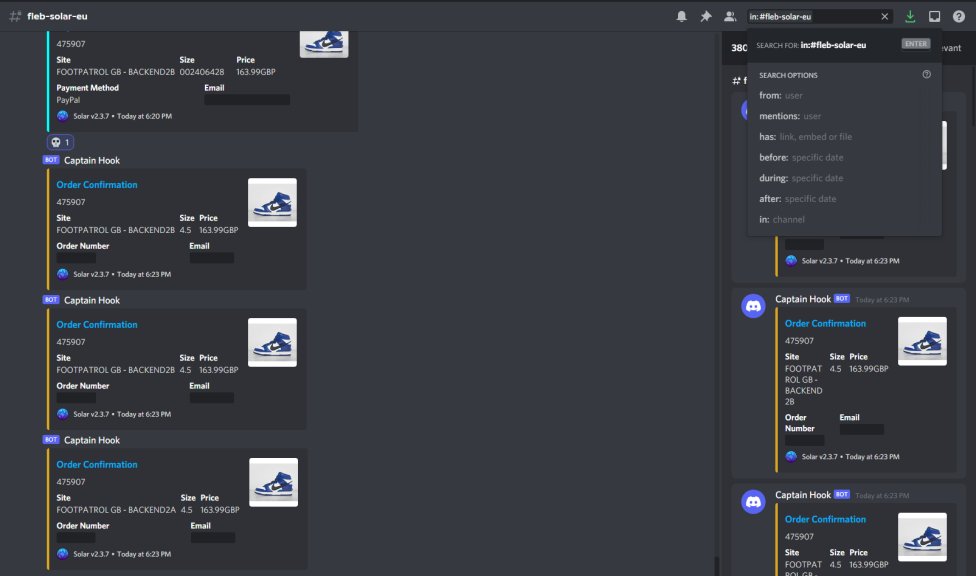Click Captain Hook name in bottom search result

click(x=802, y=494)
